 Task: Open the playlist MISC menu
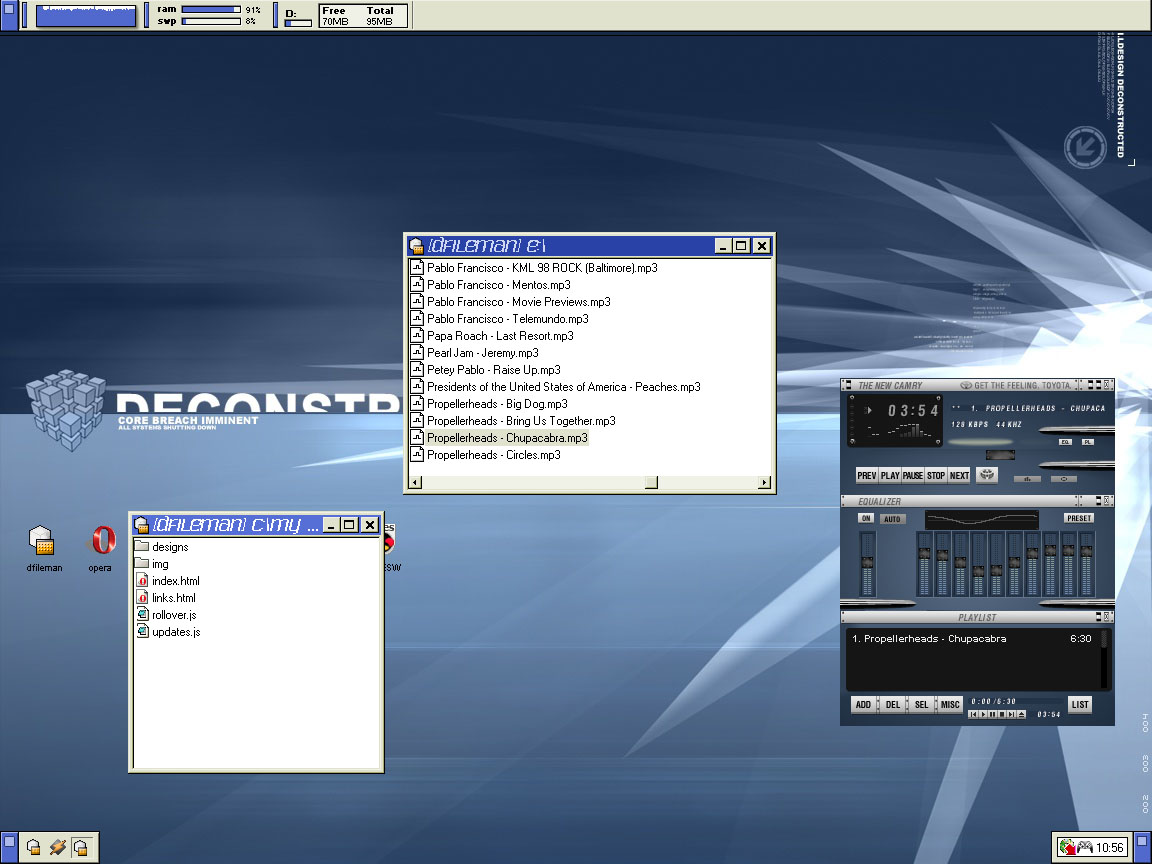tap(950, 705)
